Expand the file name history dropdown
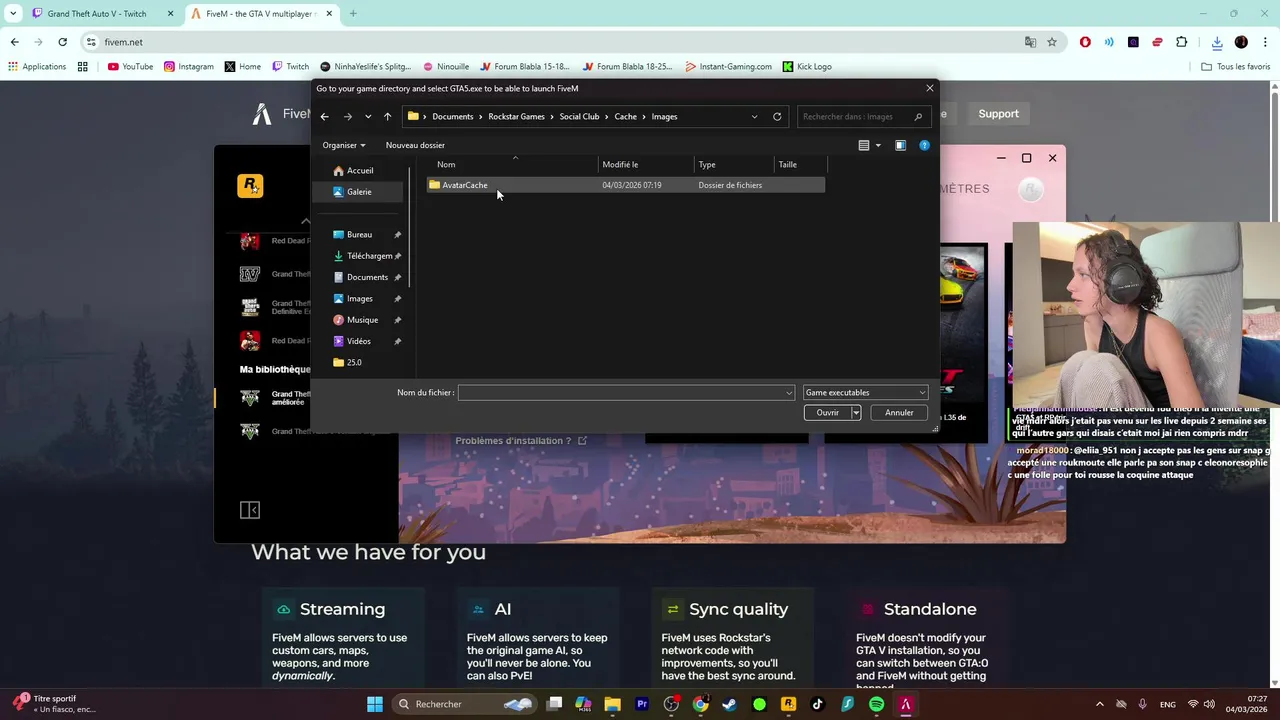 pos(789,393)
